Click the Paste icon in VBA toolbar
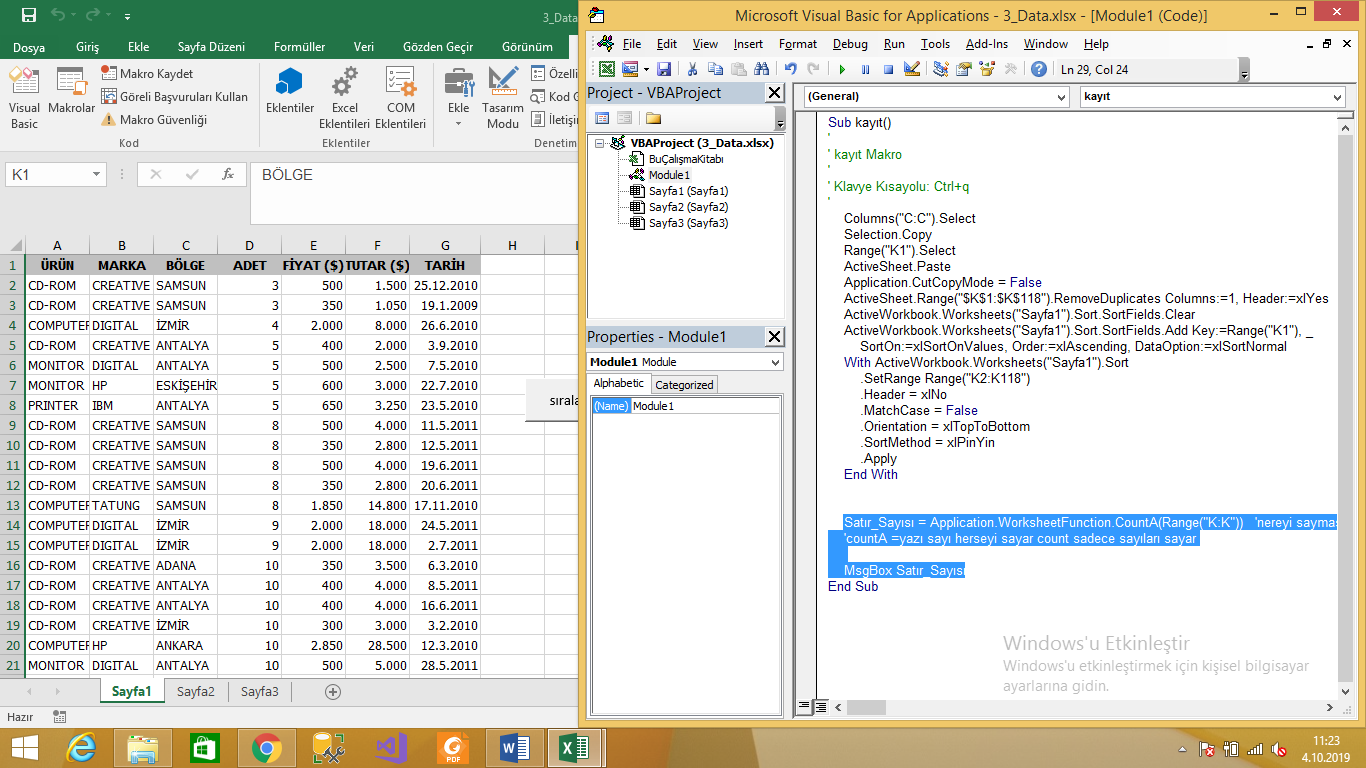1366x768 pixels. click(738, 69)
